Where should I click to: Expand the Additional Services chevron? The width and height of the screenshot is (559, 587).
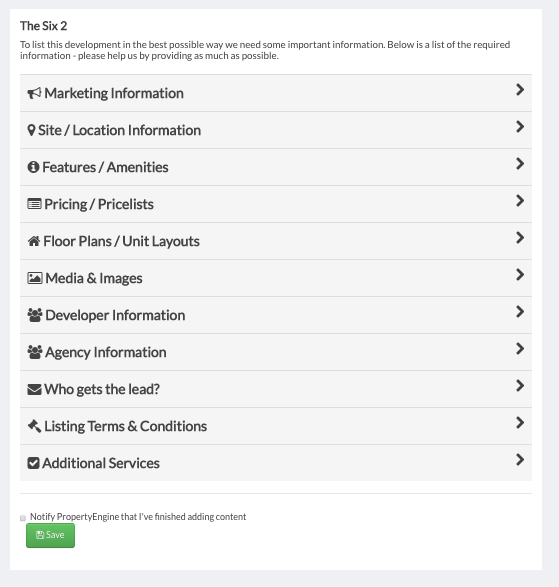[x=520, y=460]
